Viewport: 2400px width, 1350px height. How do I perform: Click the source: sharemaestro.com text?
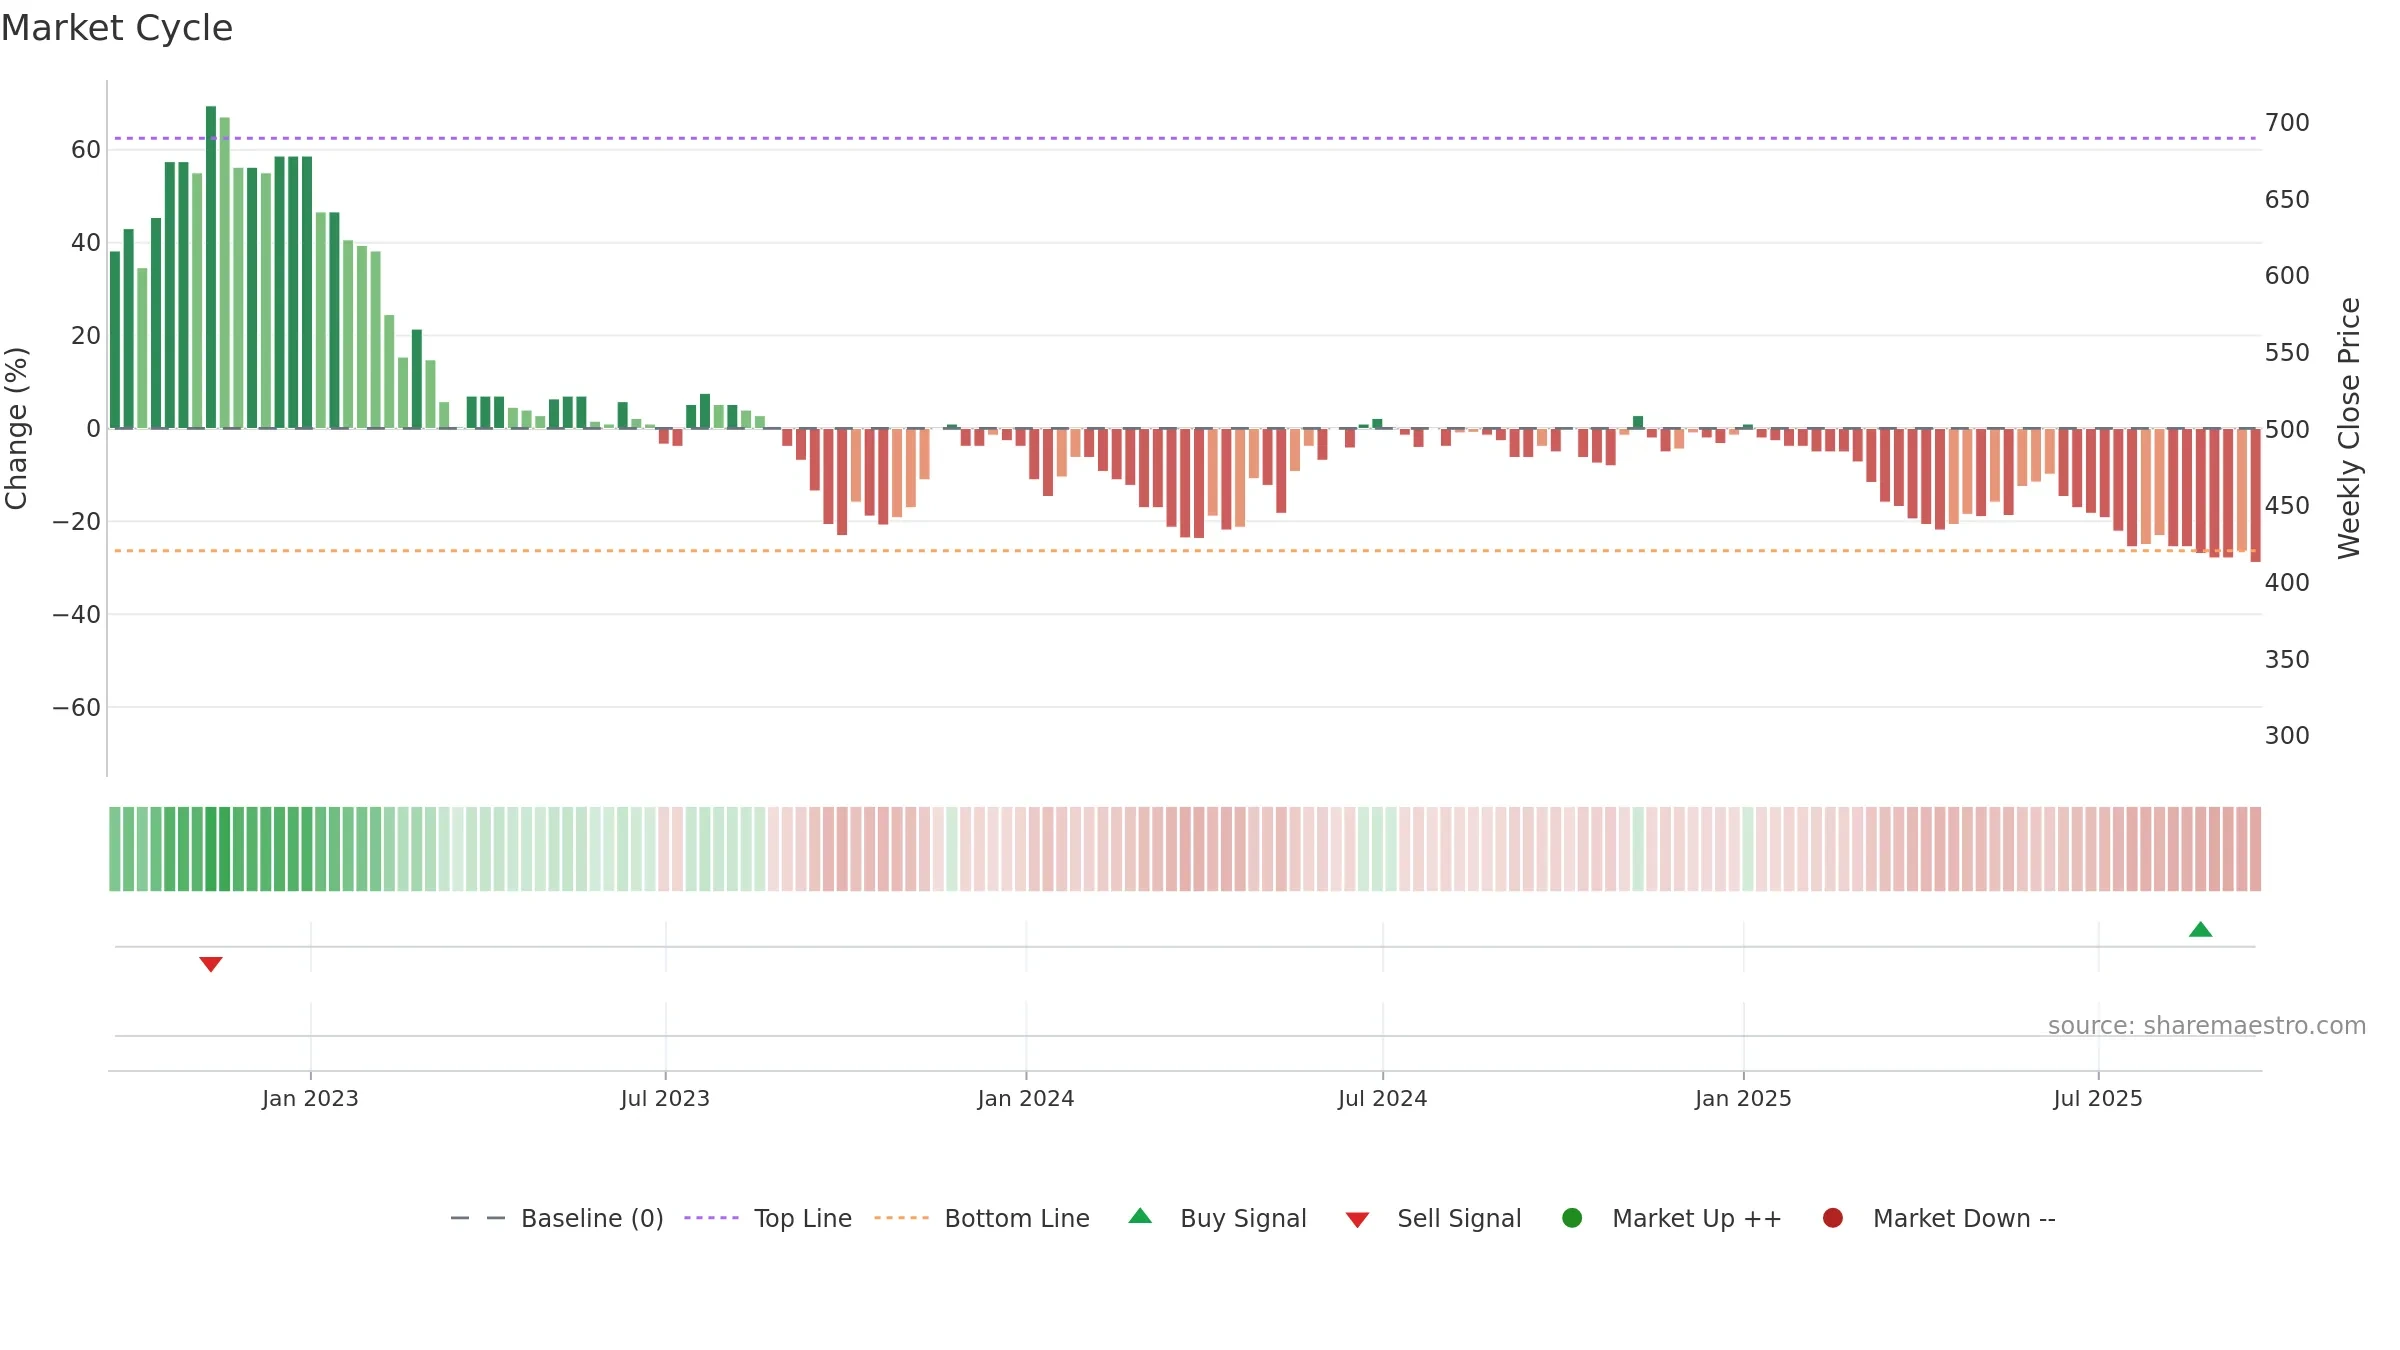tap(2207, 1025)
